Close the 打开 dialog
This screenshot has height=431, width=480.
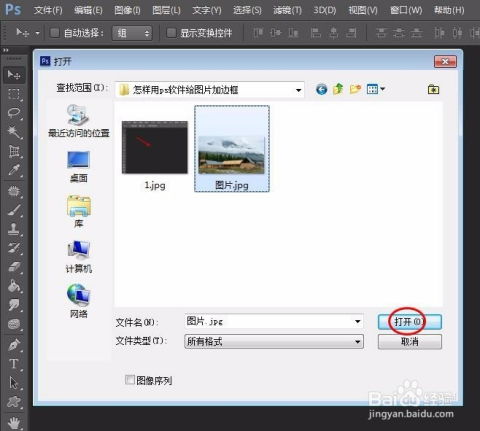[445, 62]
